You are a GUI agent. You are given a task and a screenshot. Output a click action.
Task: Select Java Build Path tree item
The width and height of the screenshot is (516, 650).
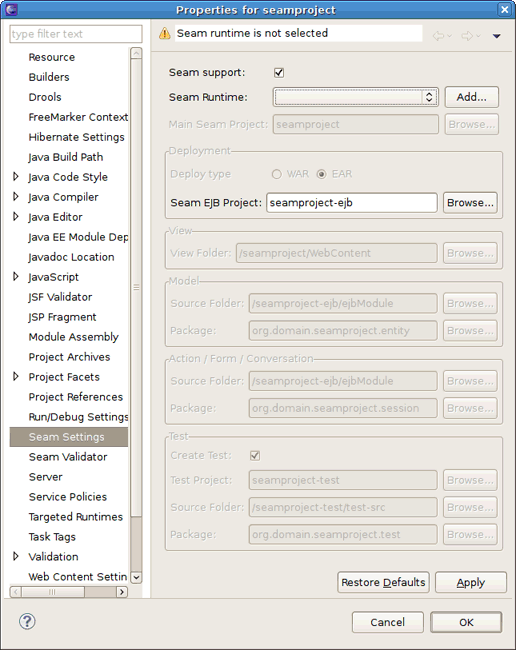[65, 157]
